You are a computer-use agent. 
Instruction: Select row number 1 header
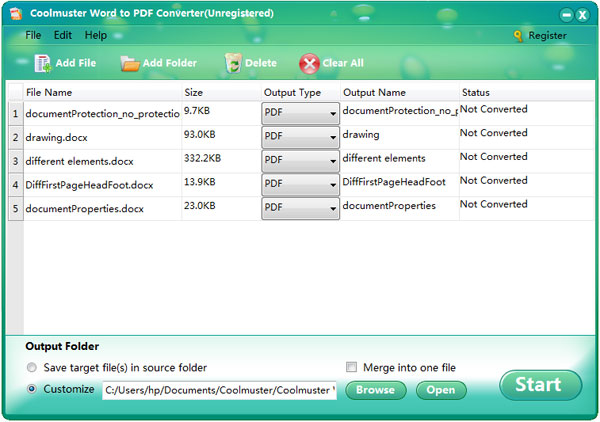(16, 114)
